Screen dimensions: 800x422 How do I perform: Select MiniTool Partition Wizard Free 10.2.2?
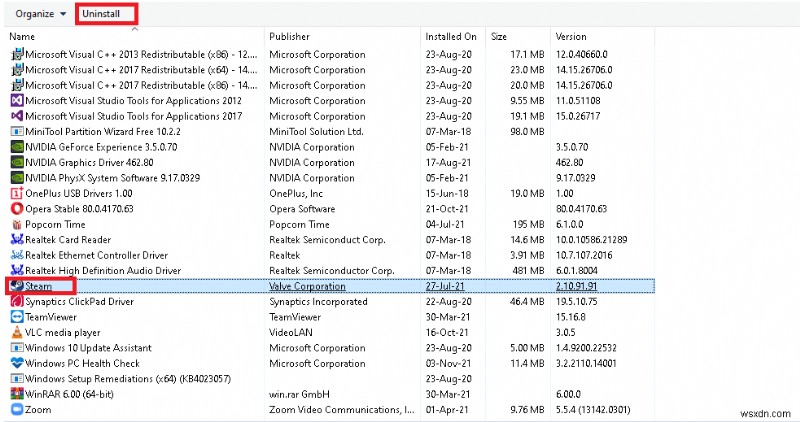tap(103, 131)
